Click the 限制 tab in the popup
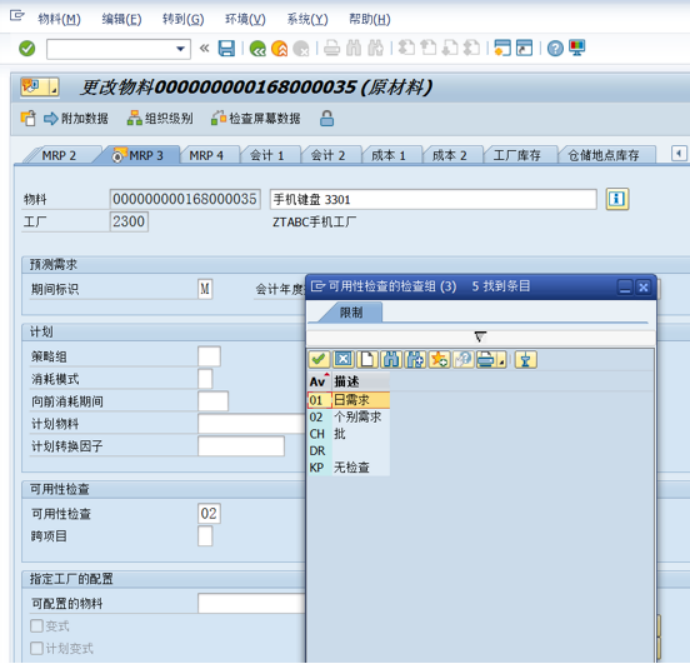Image resolution: width=691 pixels, height=664 pixels. [x=351, y=313]
